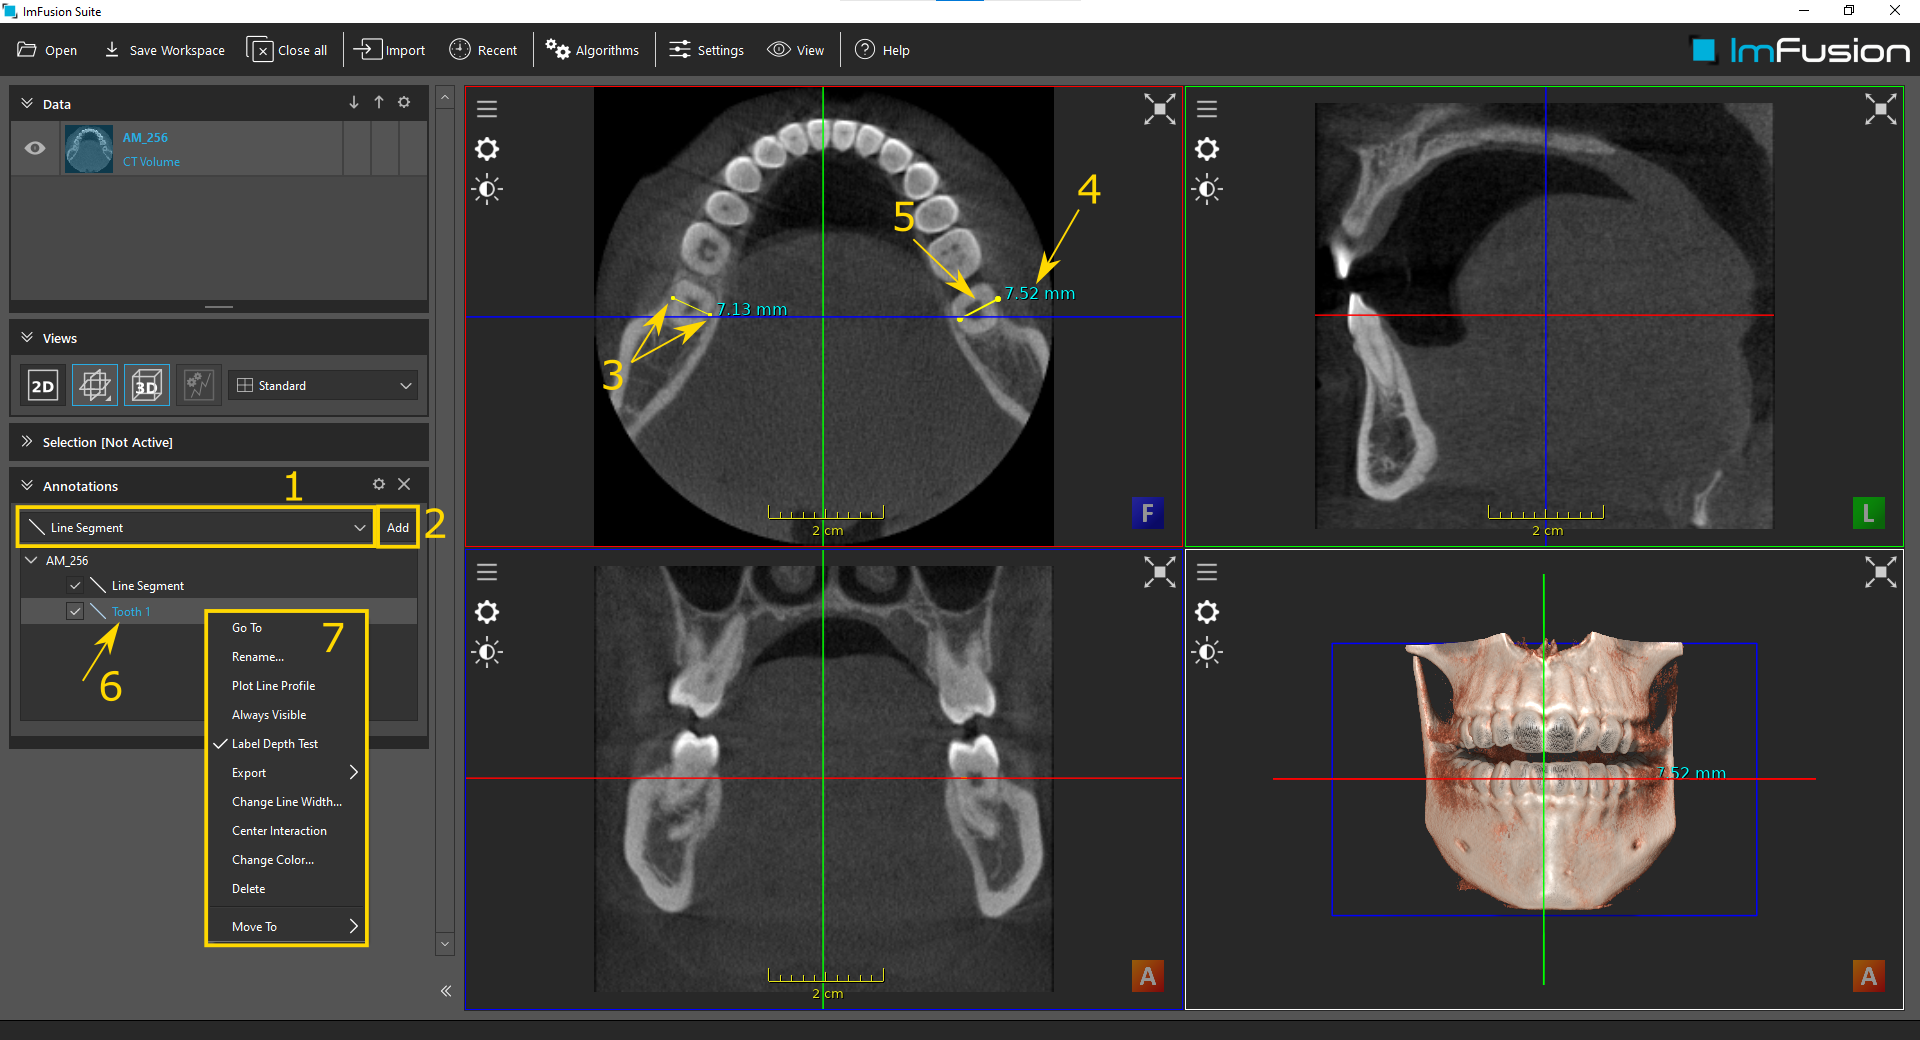
Task: Choose Rename... from context menu
Action: tap(285, 657)
